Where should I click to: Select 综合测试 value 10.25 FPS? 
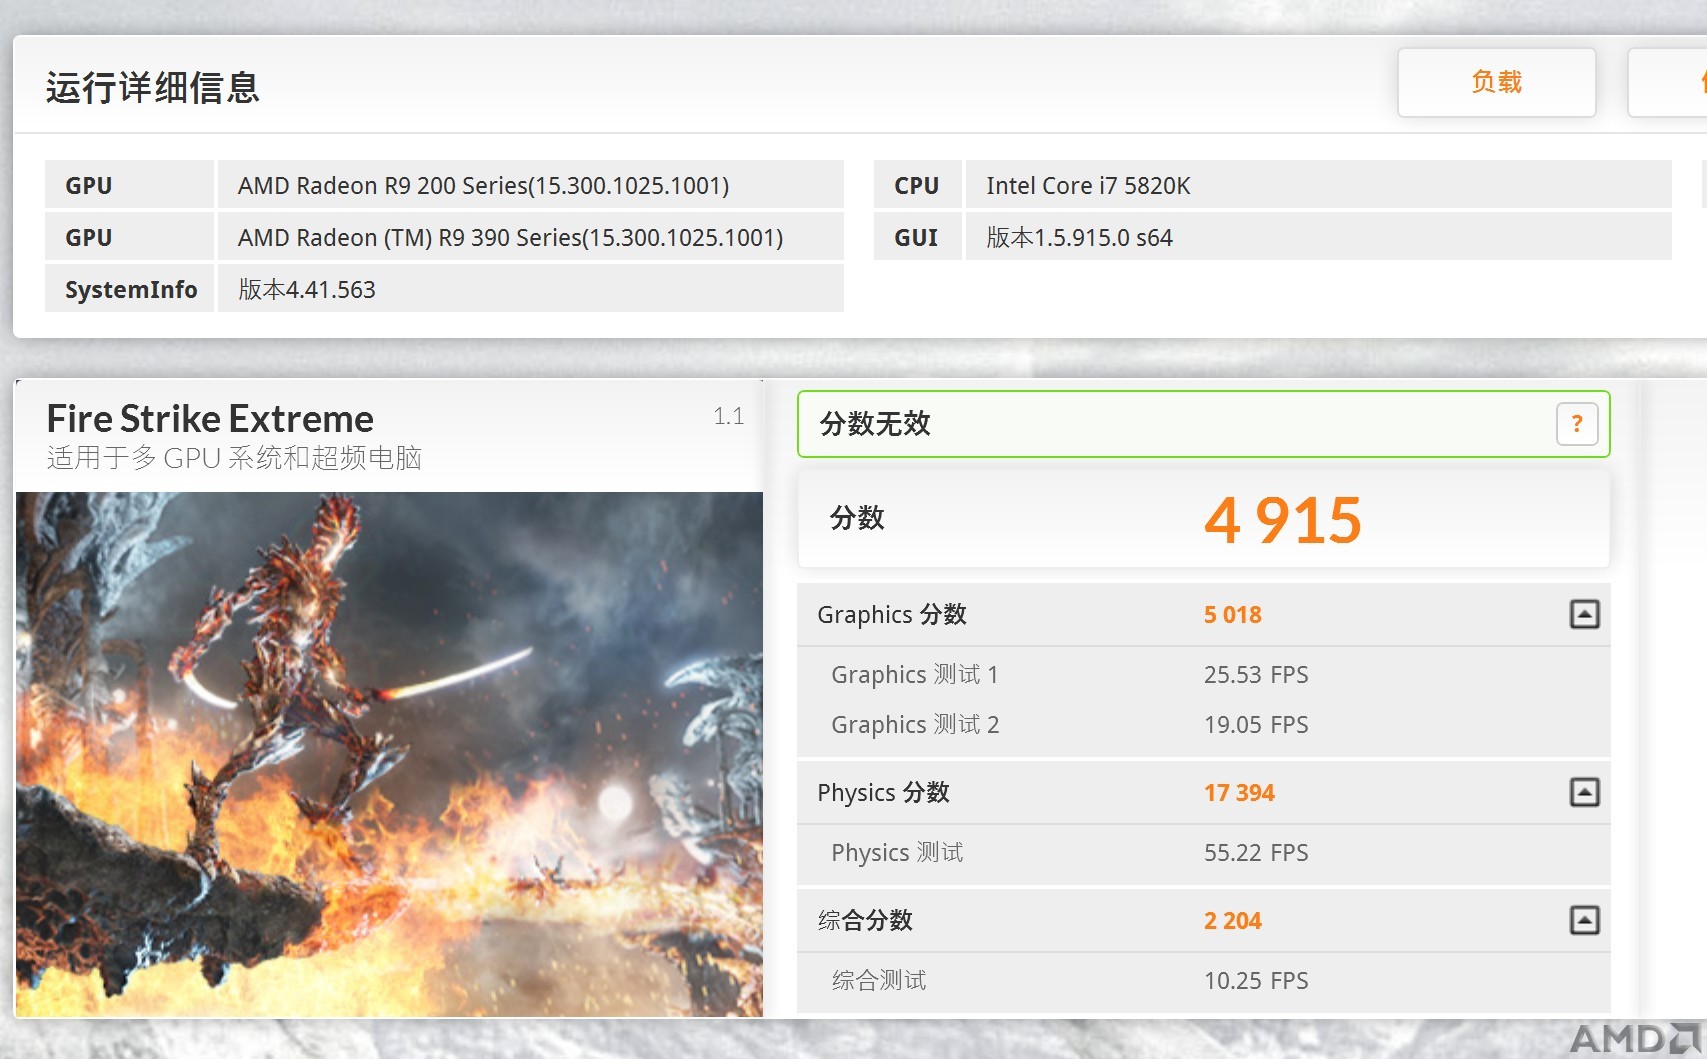1256,981
